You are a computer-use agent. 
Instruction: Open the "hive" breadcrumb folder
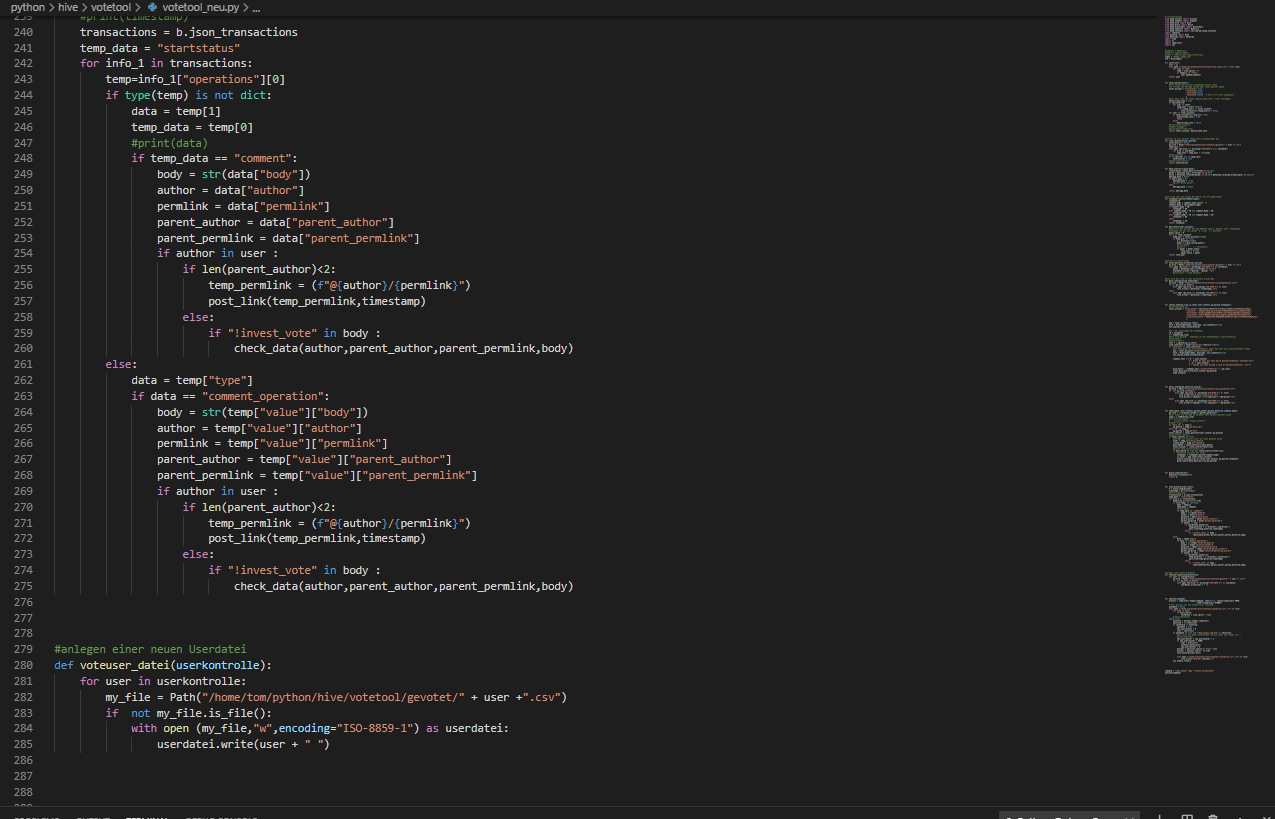[x=68, y=7]
